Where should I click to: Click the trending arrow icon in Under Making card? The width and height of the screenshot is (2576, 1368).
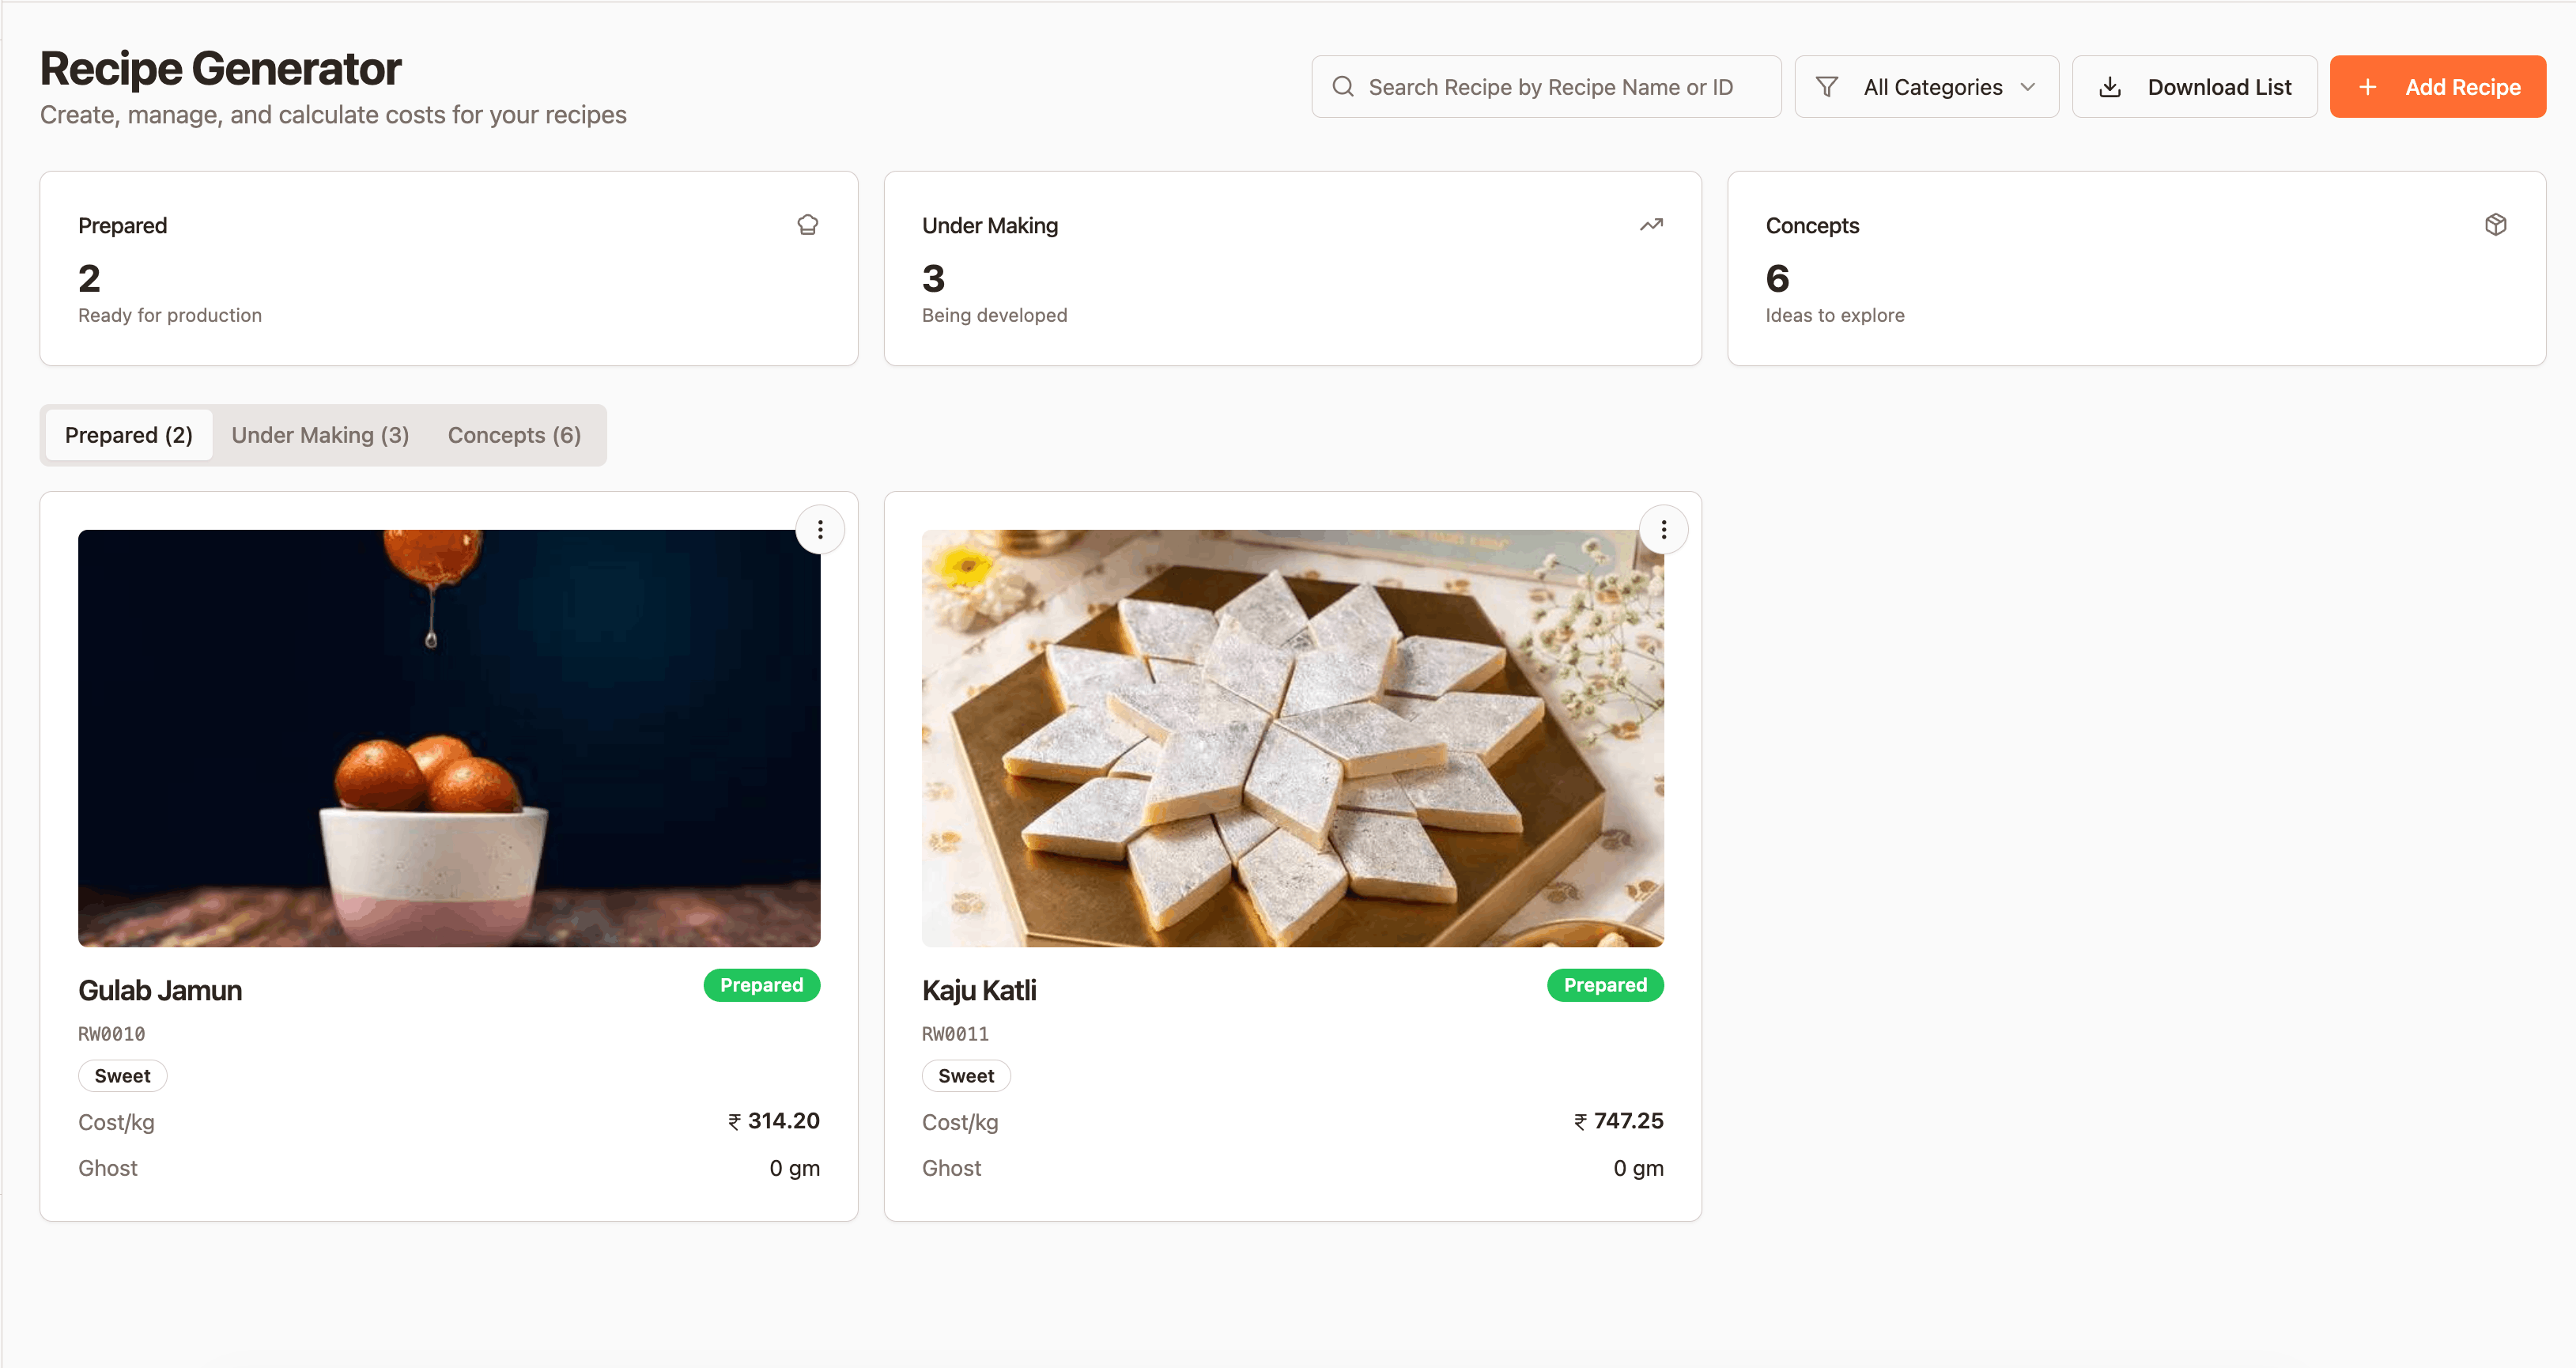click(x=1652, y=225)
